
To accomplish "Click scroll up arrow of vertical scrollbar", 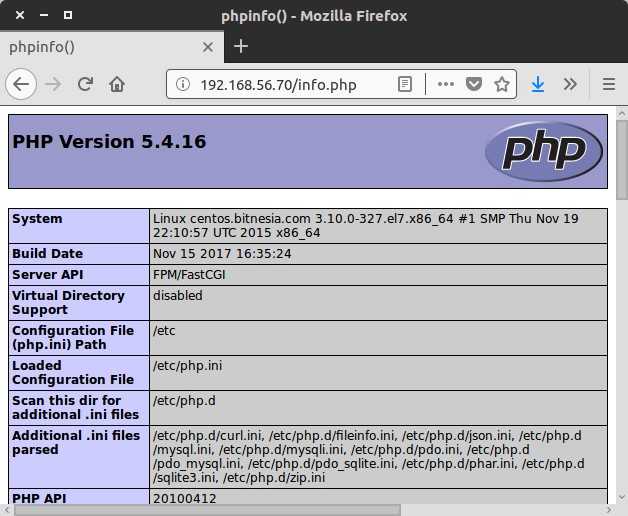I will 622,112.
